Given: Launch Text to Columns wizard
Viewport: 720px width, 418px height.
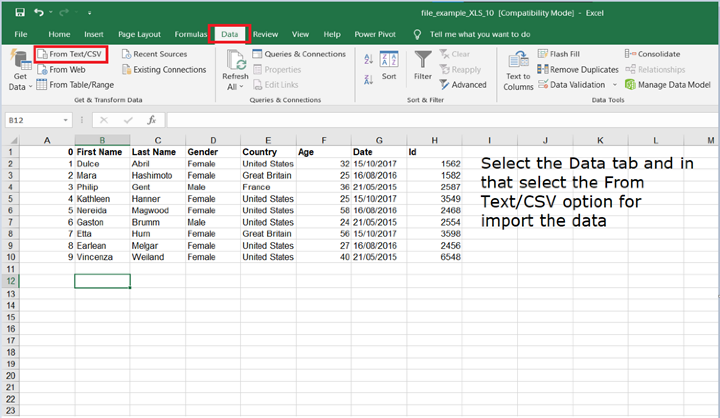Looking at the screenshot, I should coord(518,70).
